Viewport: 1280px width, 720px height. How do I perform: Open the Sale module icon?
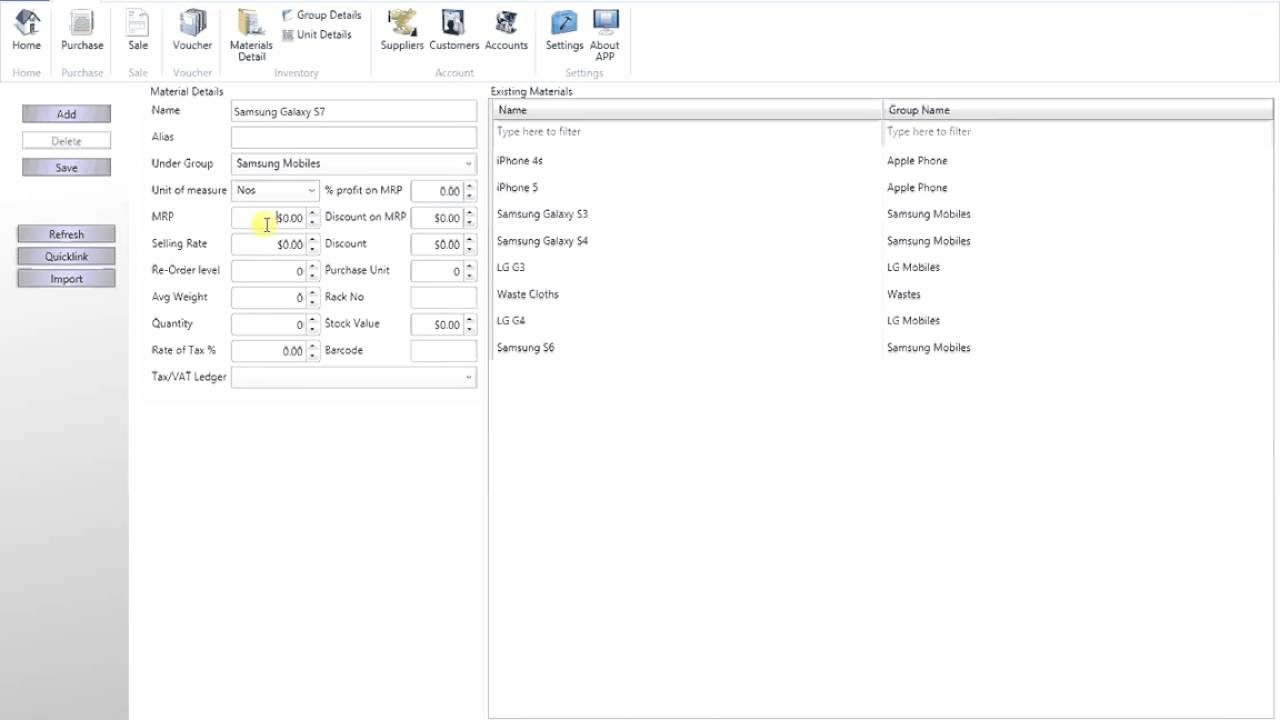click(138, 30)
